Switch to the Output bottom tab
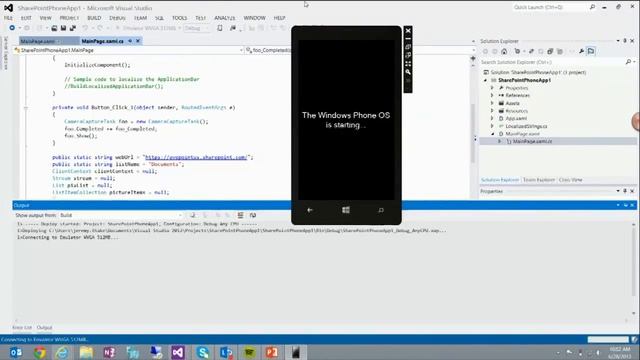640x360 pixels. (44, 327)
